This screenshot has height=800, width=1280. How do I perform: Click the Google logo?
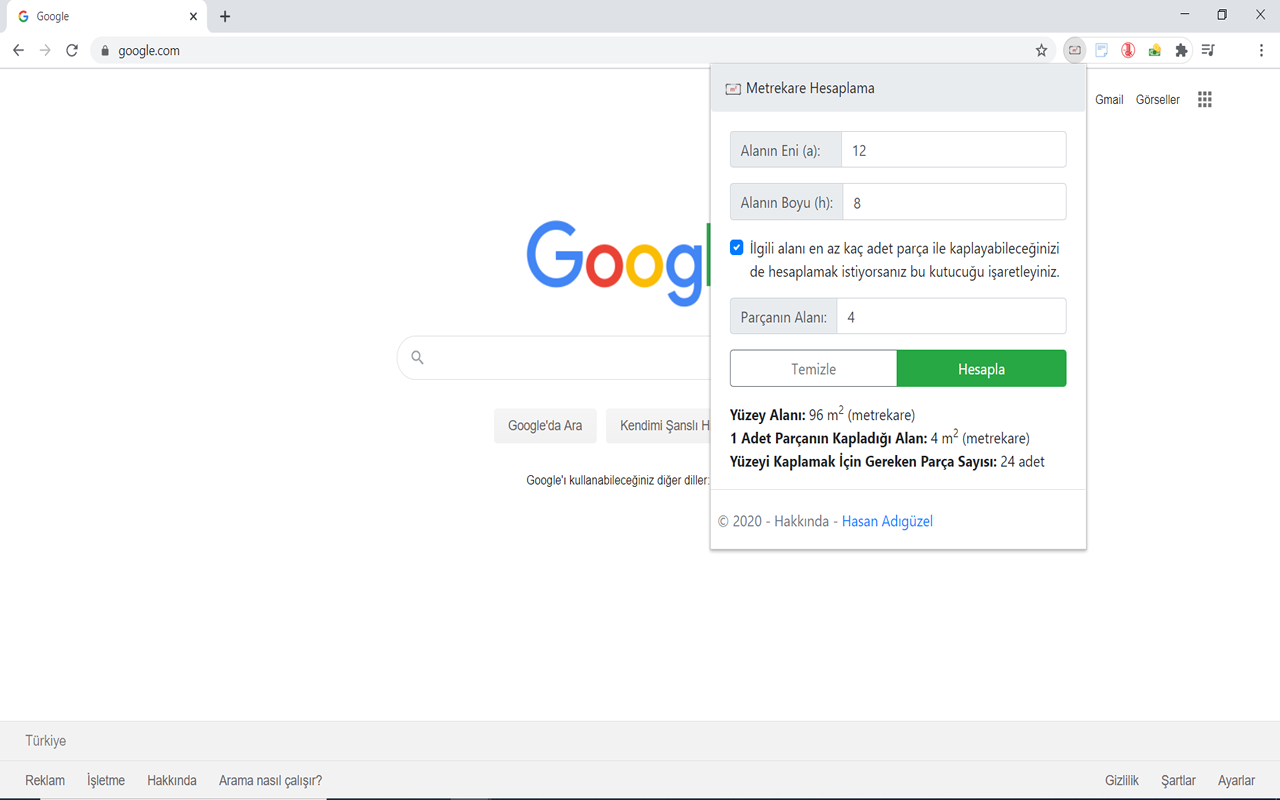pos(617,262)
